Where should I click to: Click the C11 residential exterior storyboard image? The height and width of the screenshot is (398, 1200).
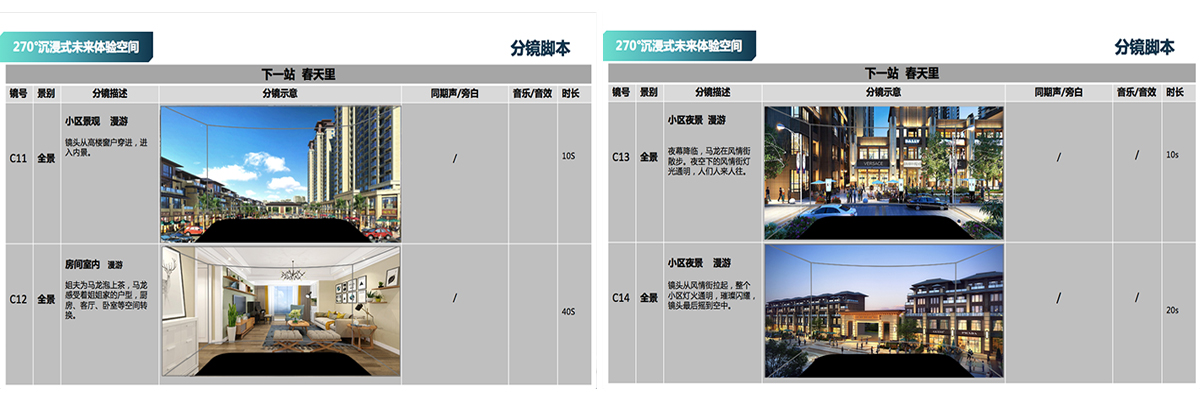[x=280, y=172]
